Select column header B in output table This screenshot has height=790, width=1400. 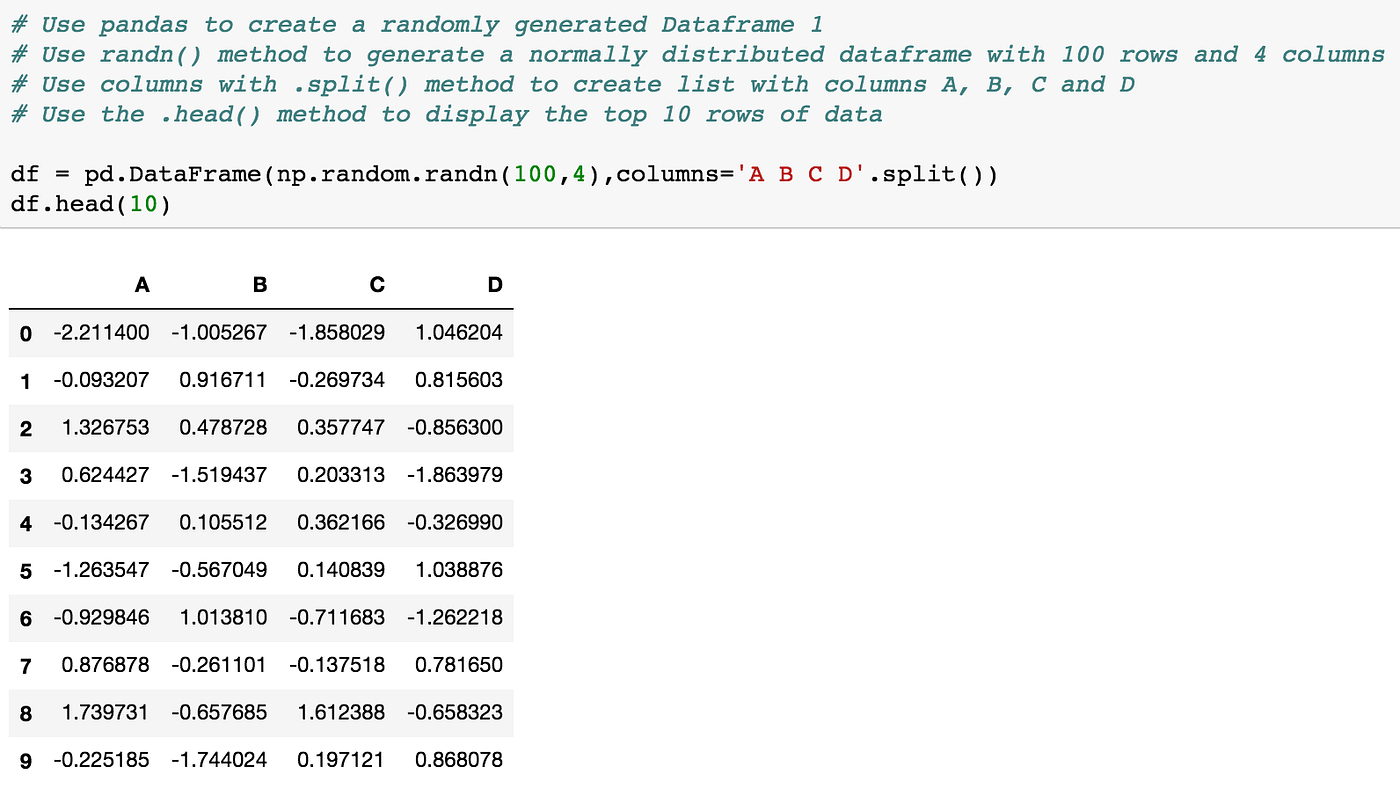(x=260, y=284)
